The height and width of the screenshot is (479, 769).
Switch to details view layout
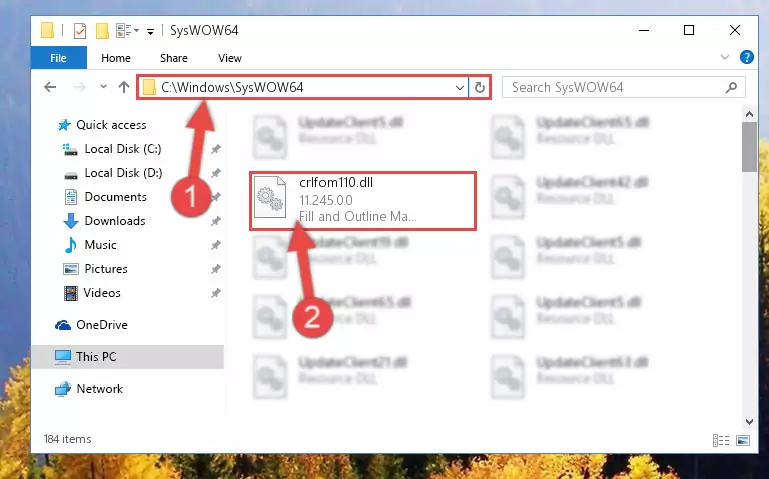click(720, 440)
